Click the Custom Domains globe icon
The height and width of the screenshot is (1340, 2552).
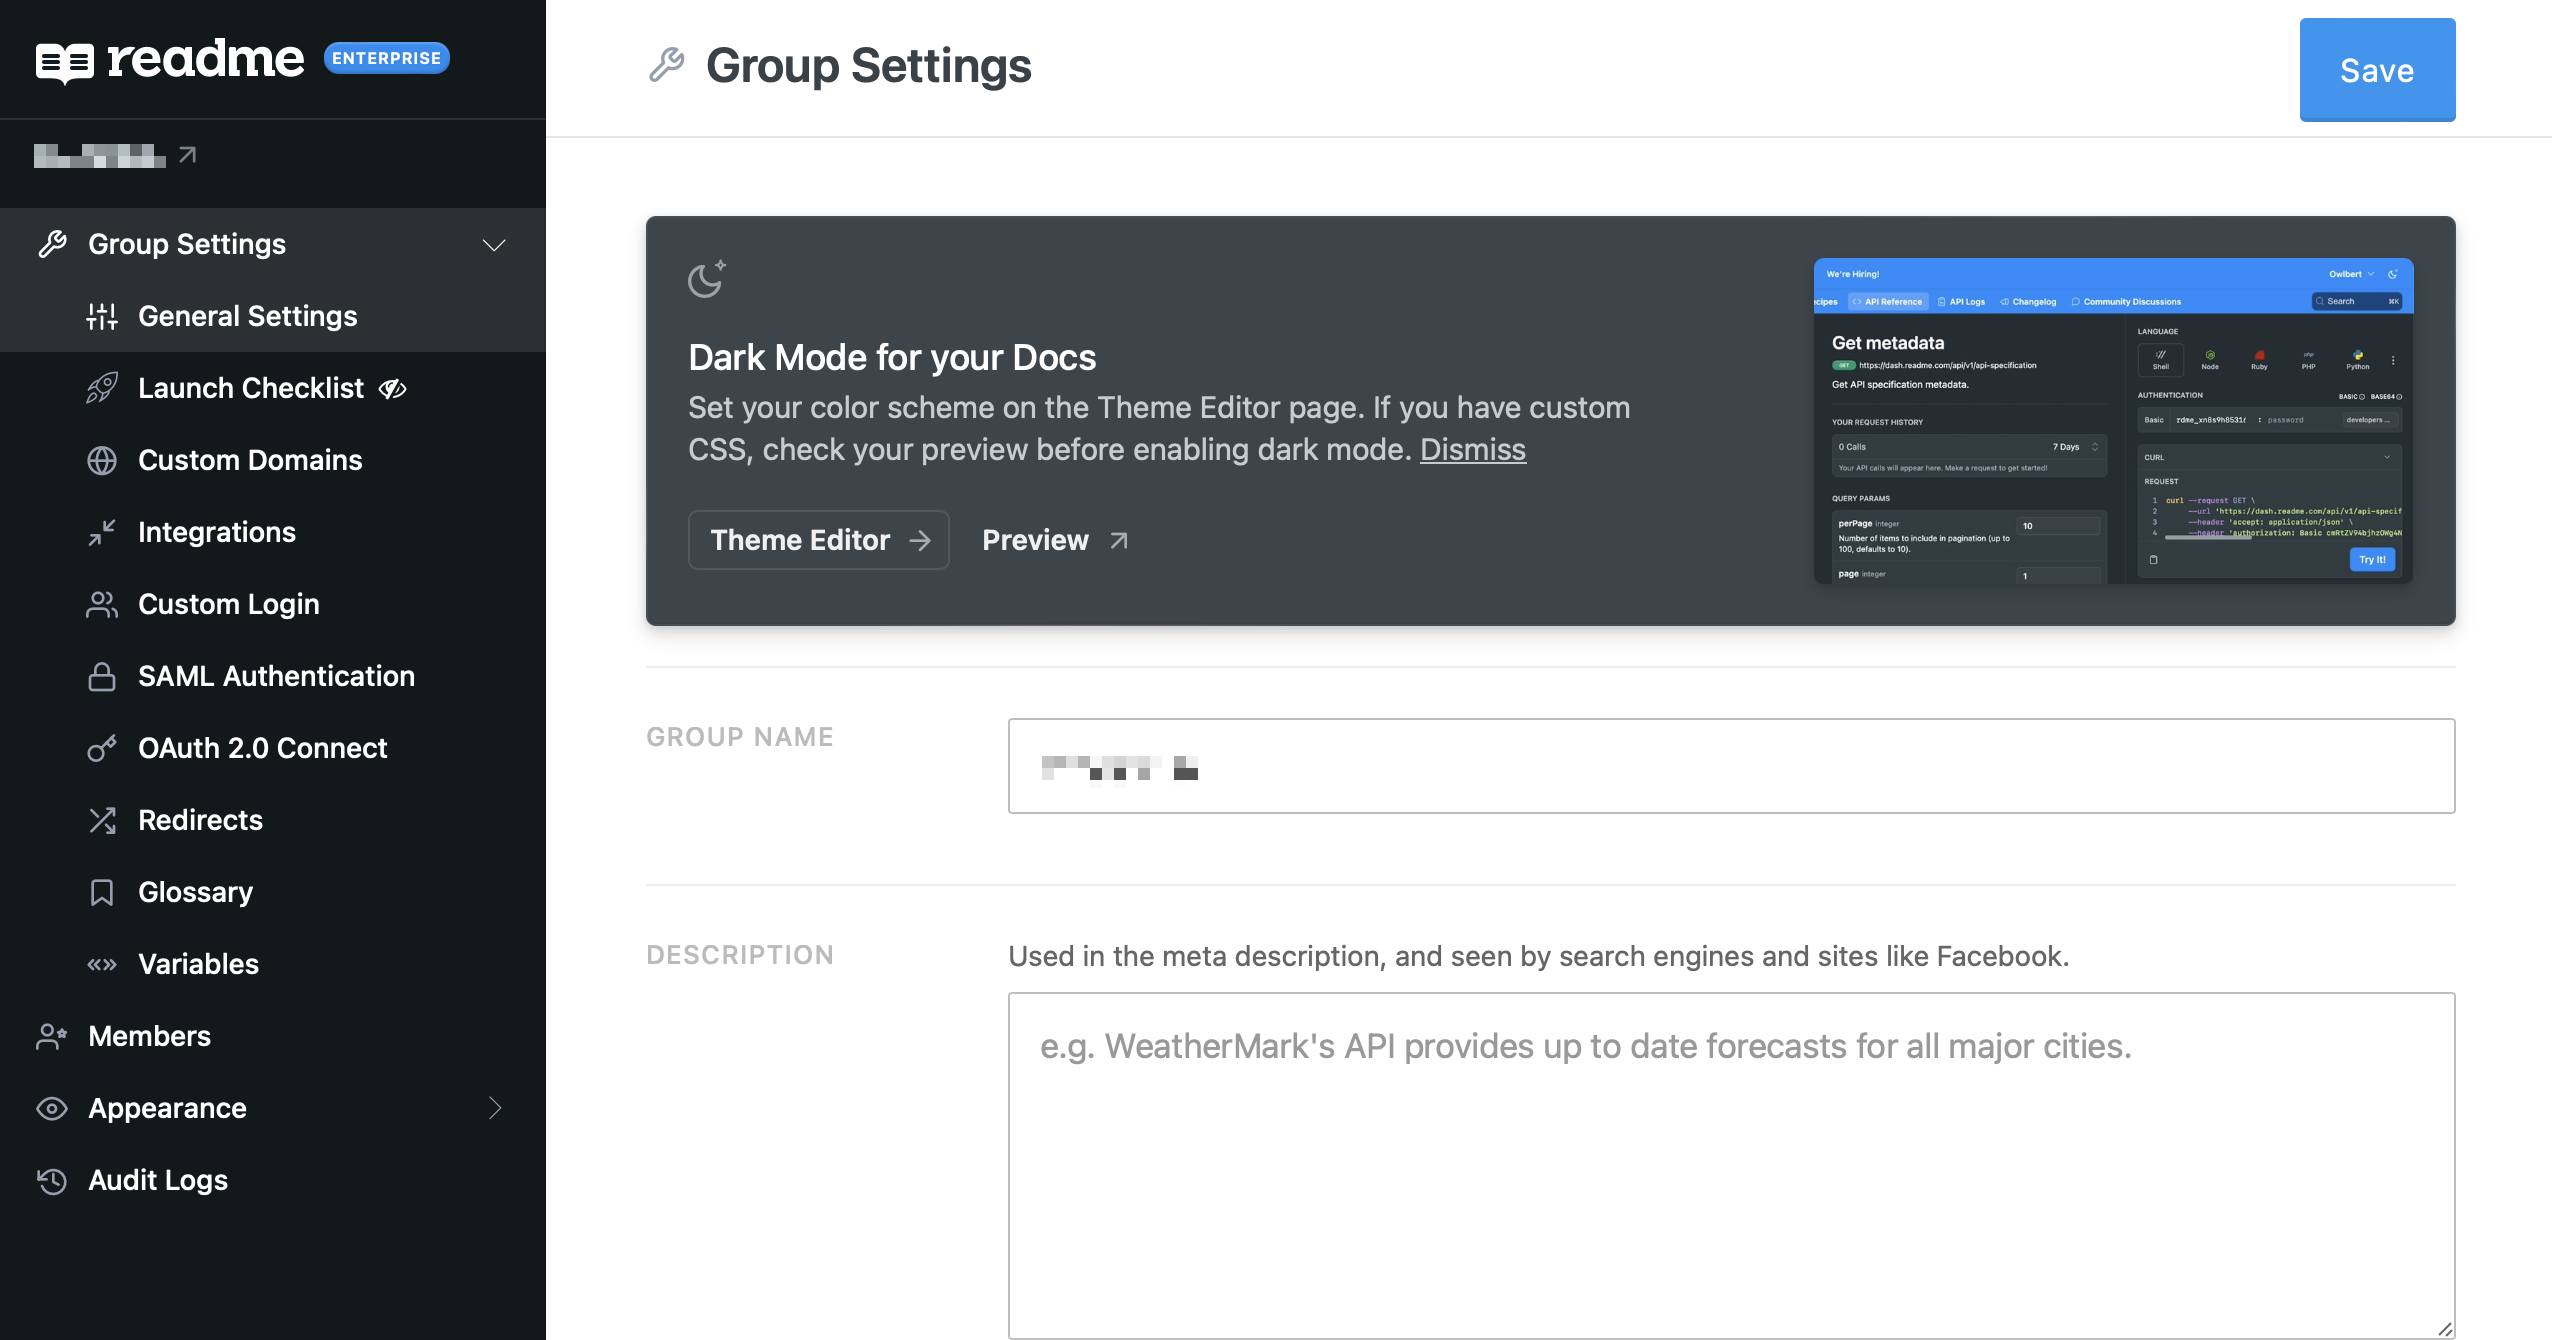pyautogui.click(x=102, y=460)
